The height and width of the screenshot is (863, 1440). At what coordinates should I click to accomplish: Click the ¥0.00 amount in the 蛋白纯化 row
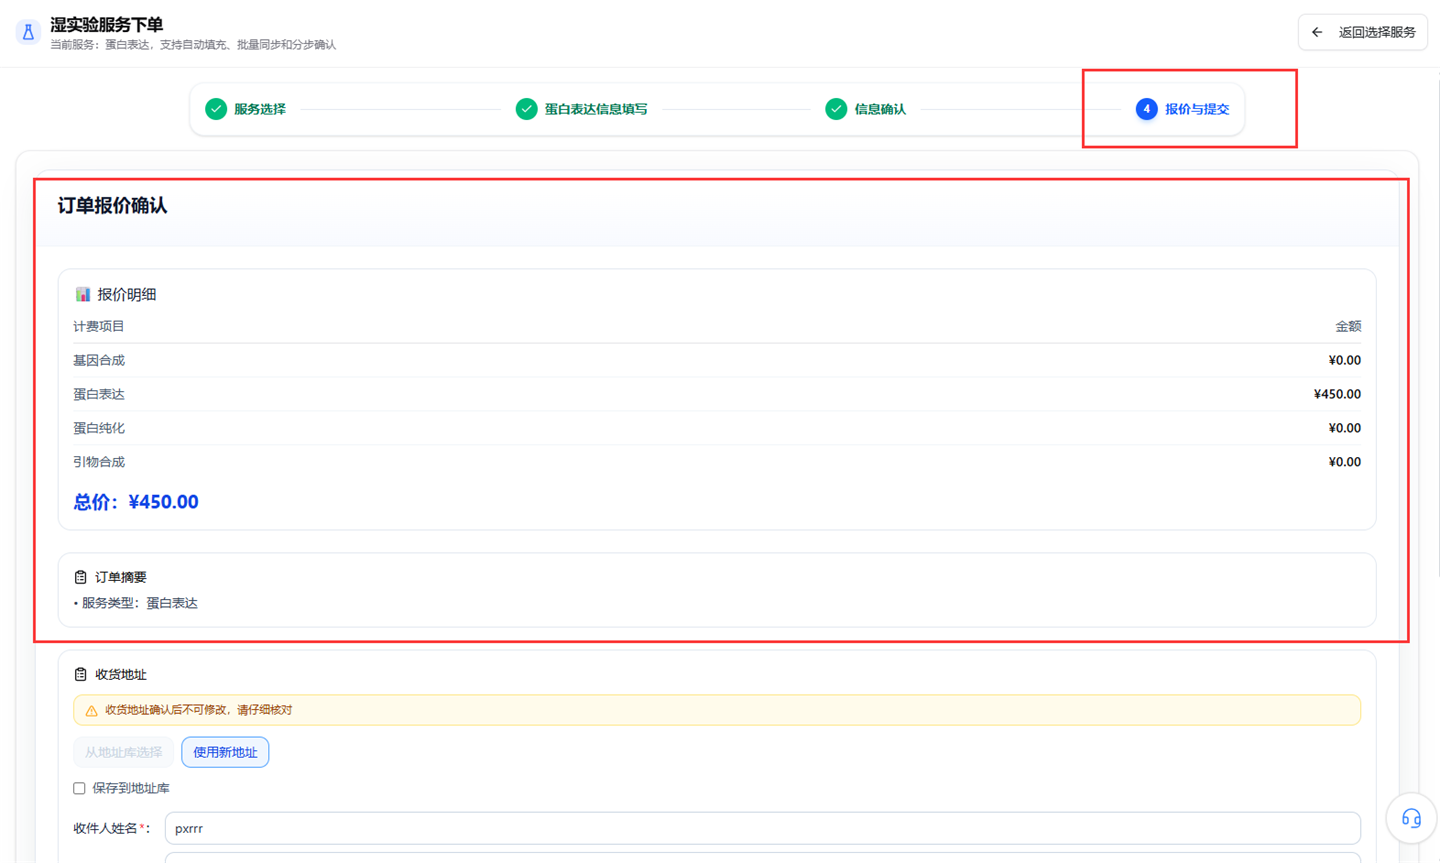point(1345,428)
